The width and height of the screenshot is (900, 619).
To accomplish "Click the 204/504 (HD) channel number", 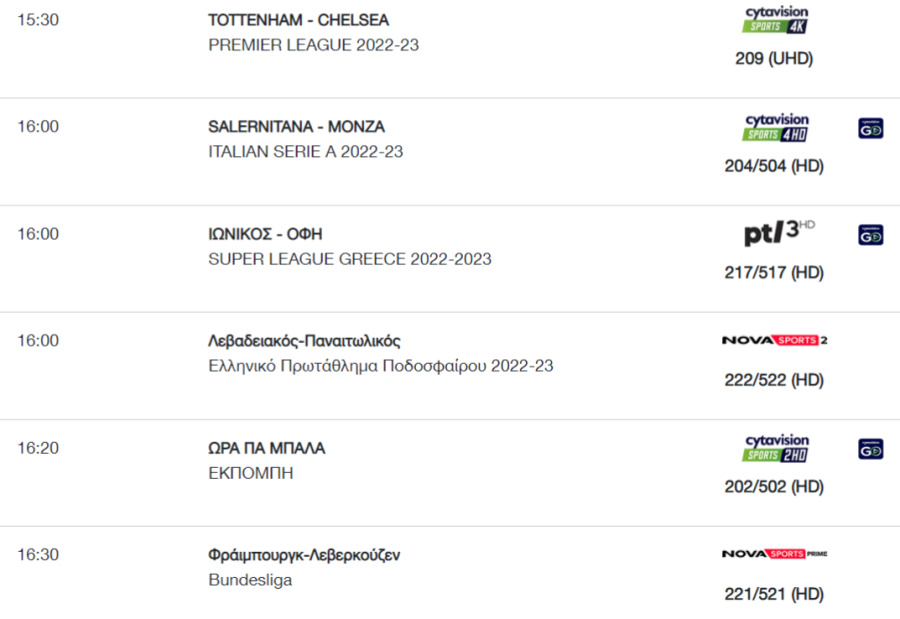I will point(774,166).
